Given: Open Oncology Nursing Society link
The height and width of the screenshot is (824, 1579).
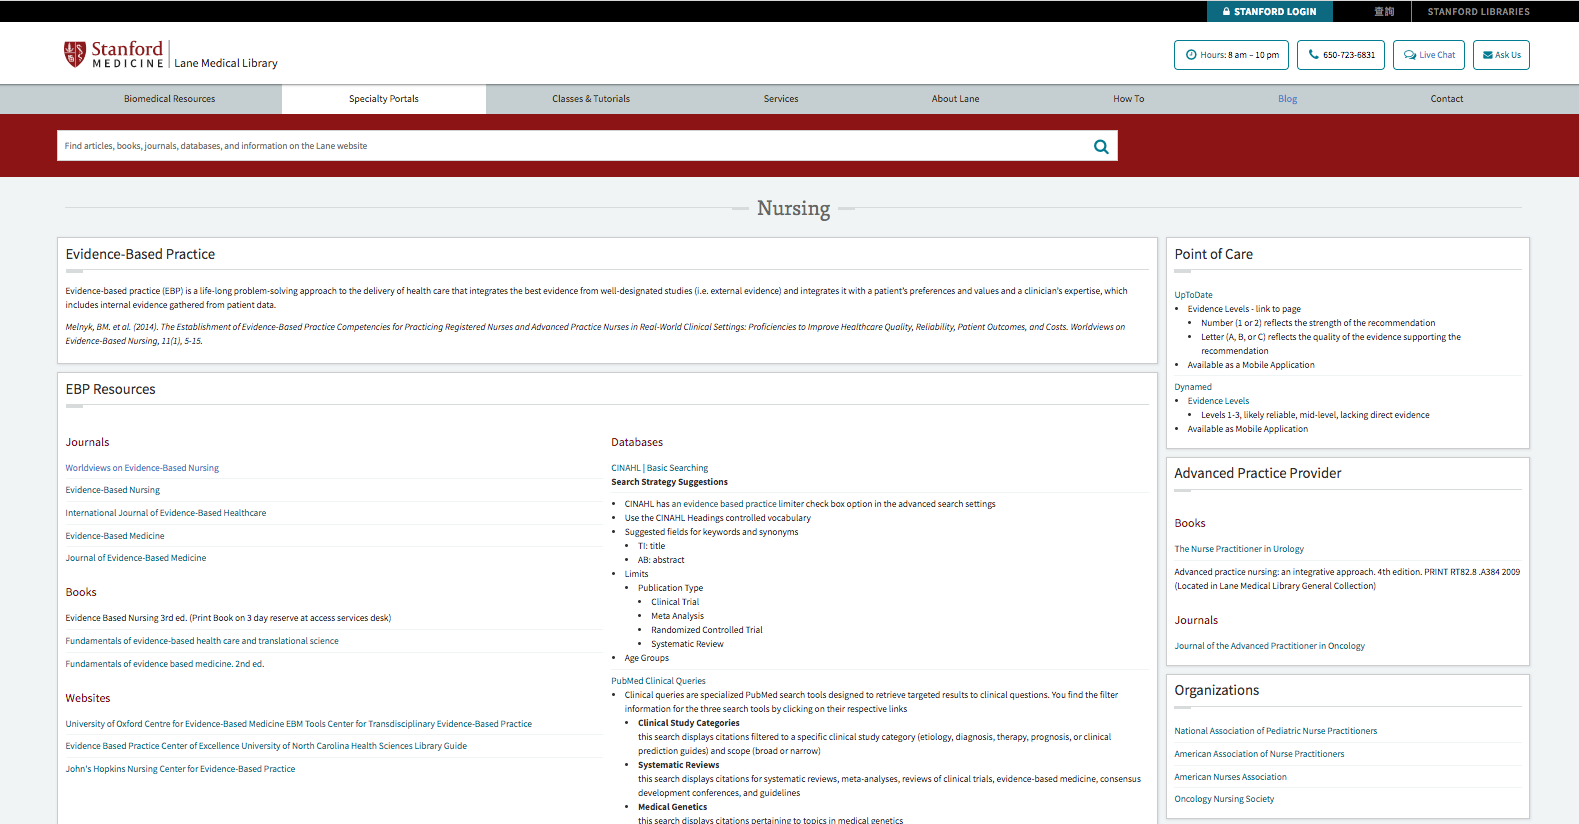Looking at the screenshot, I should [1225, 799].
